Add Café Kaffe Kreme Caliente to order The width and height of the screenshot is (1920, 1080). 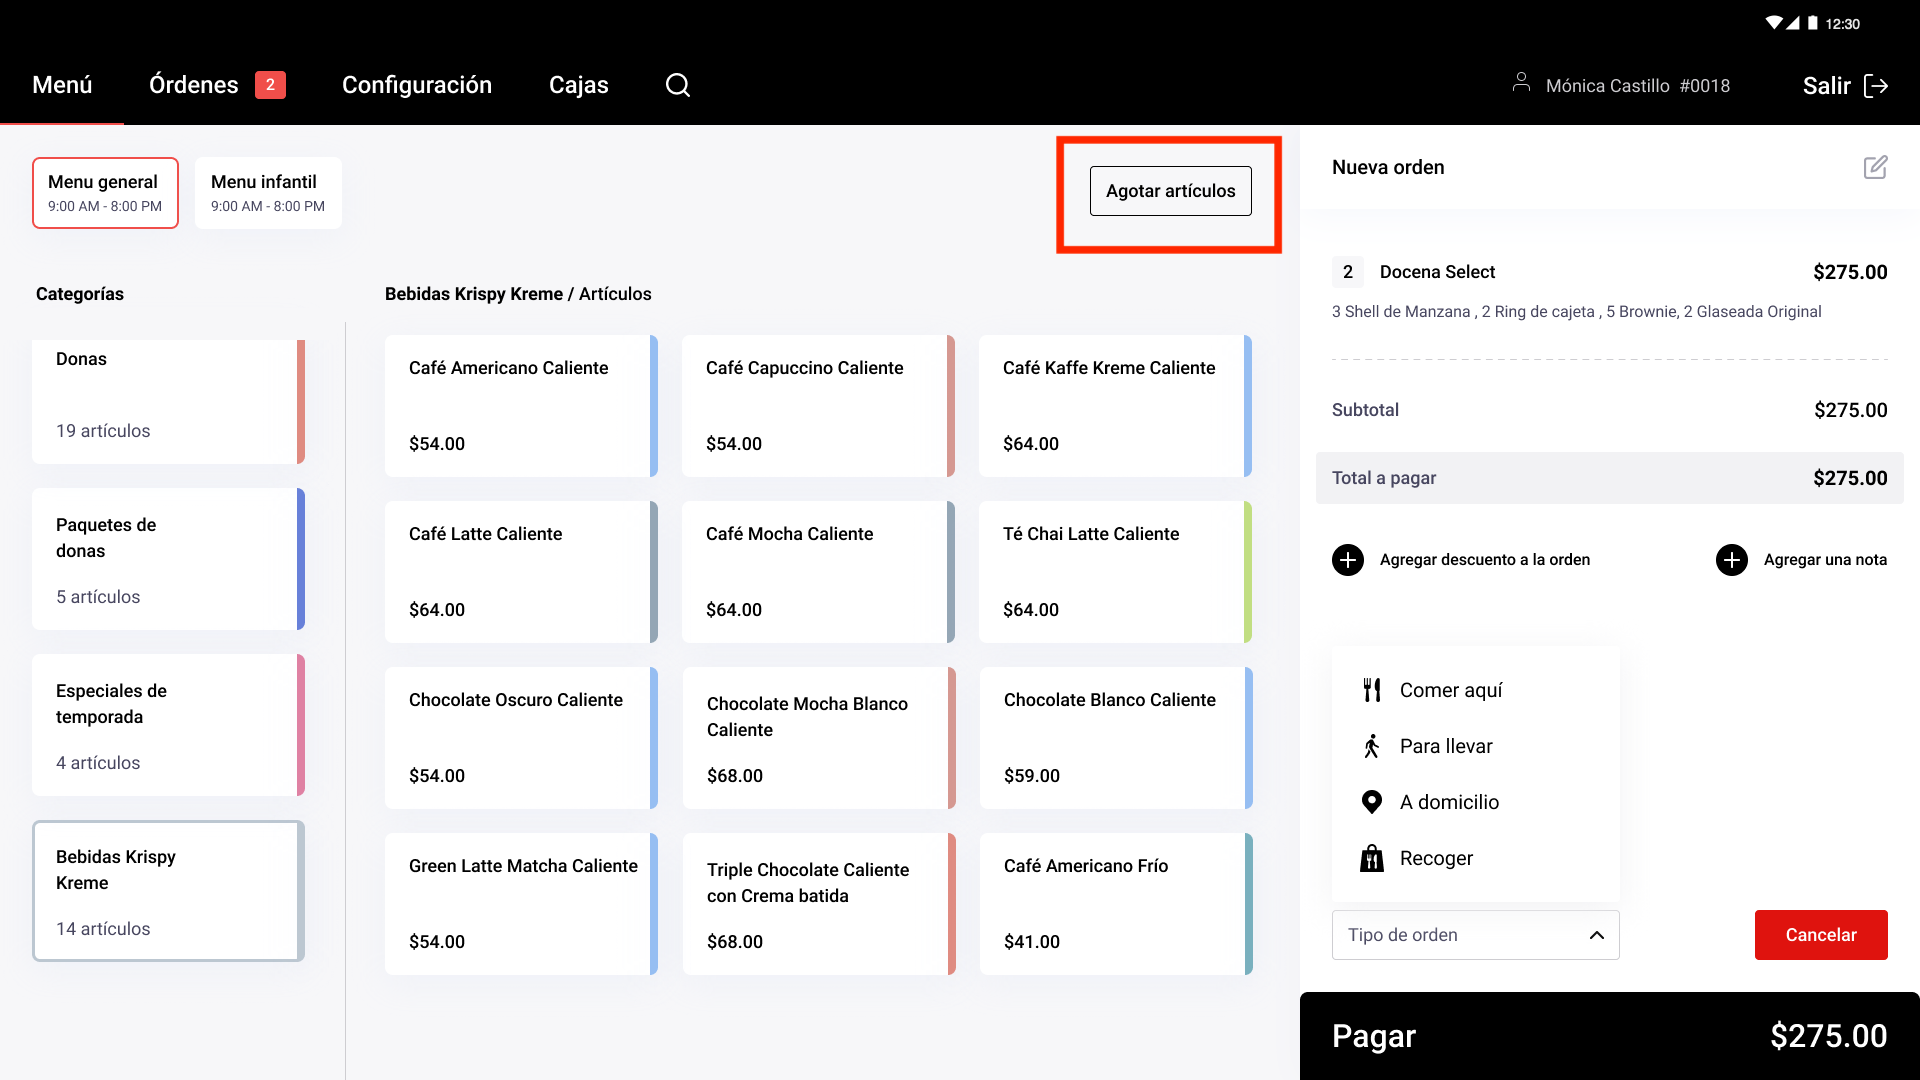(1115, 406)
